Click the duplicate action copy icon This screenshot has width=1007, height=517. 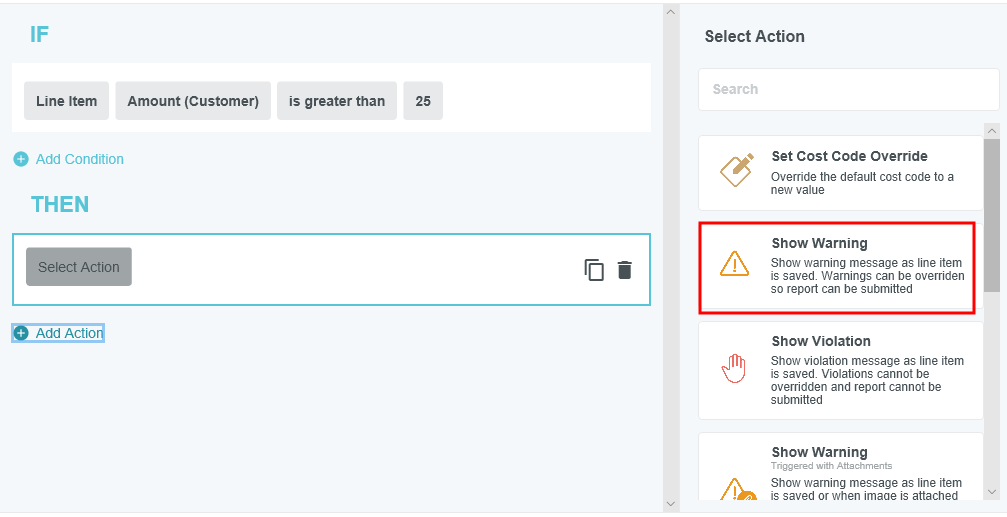point(594,270)
